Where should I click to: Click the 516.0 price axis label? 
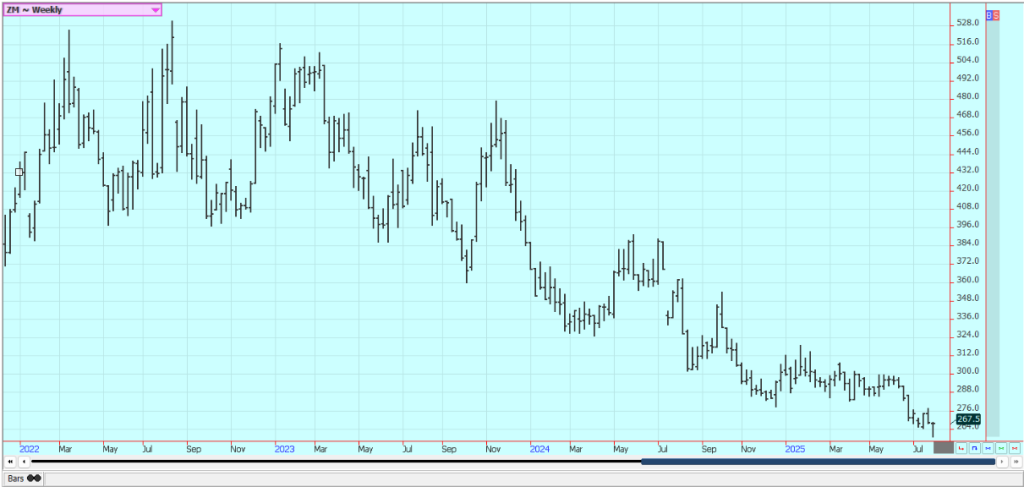[x=968, y=42]
